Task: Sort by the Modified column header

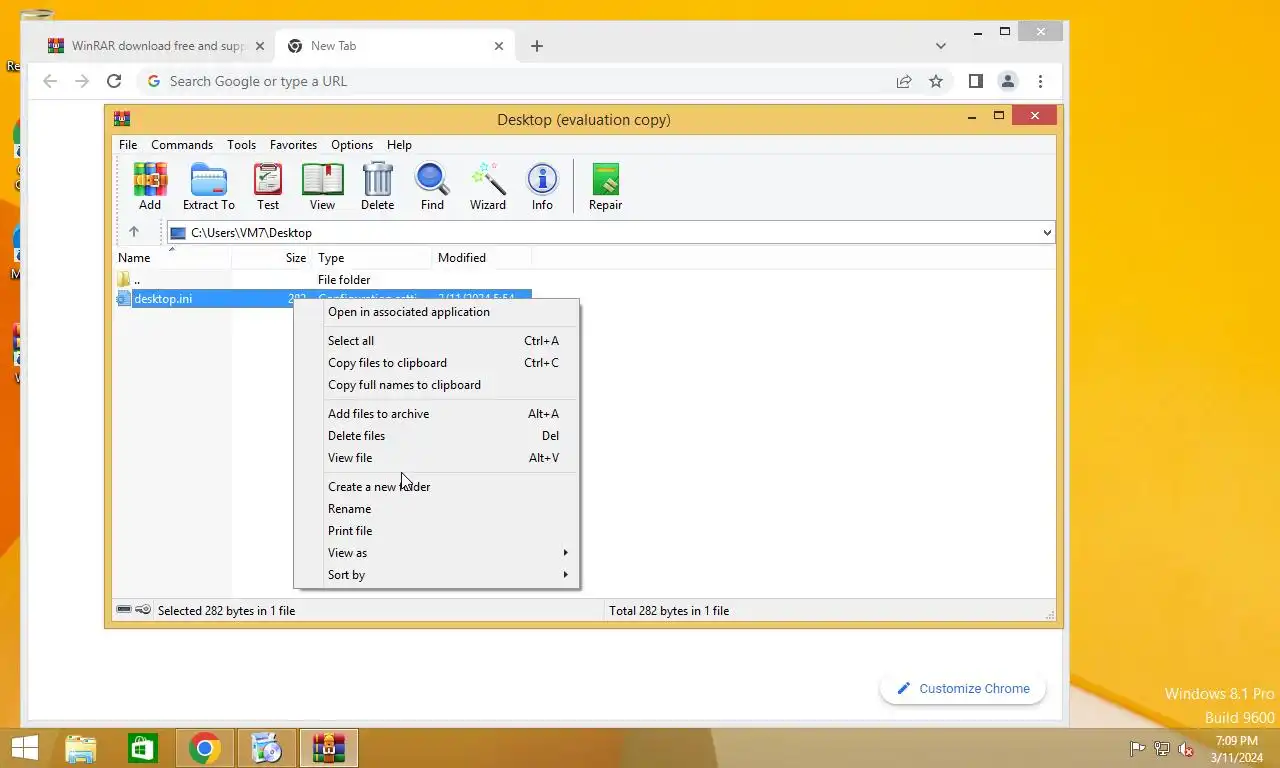Action: tap(482, 258)
